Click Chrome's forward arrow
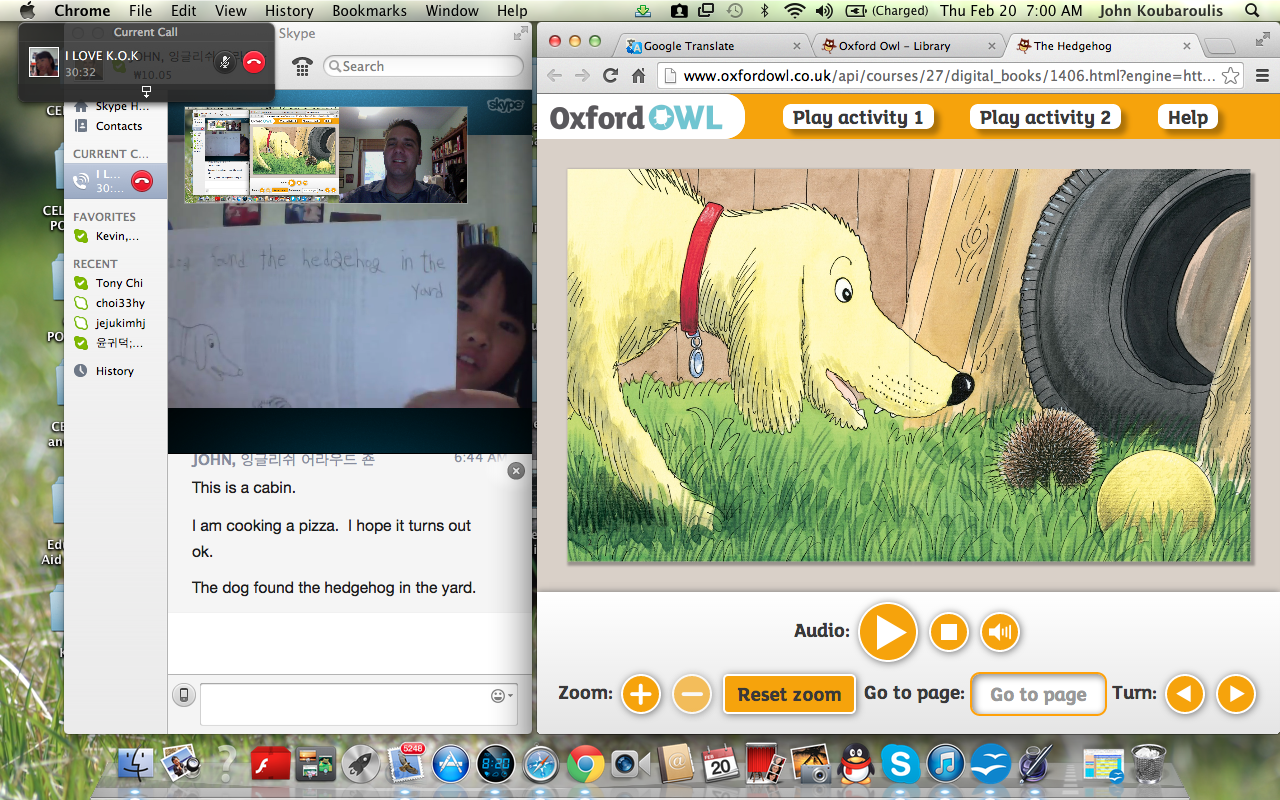This screenshot has width=1280, height=800. pyautogui.click(x=582, y=75)
